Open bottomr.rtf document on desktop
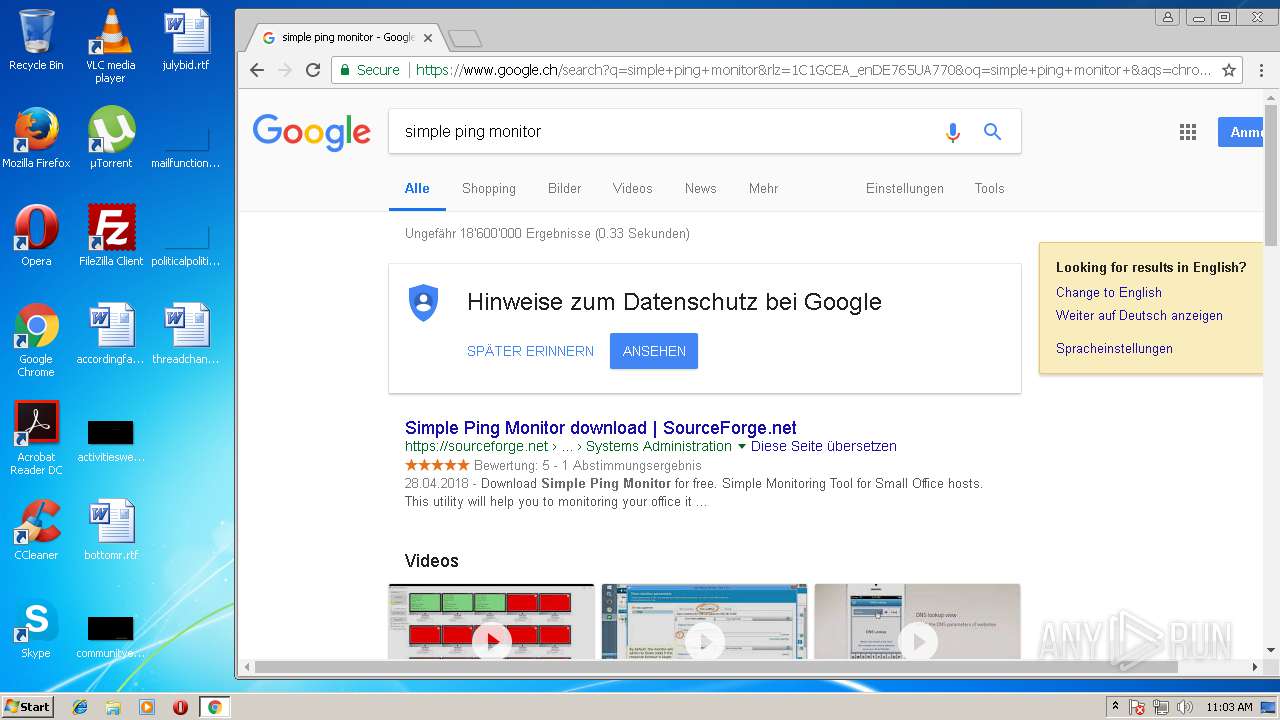This screenshot has width=1280, height=720. tap(110, 530)
